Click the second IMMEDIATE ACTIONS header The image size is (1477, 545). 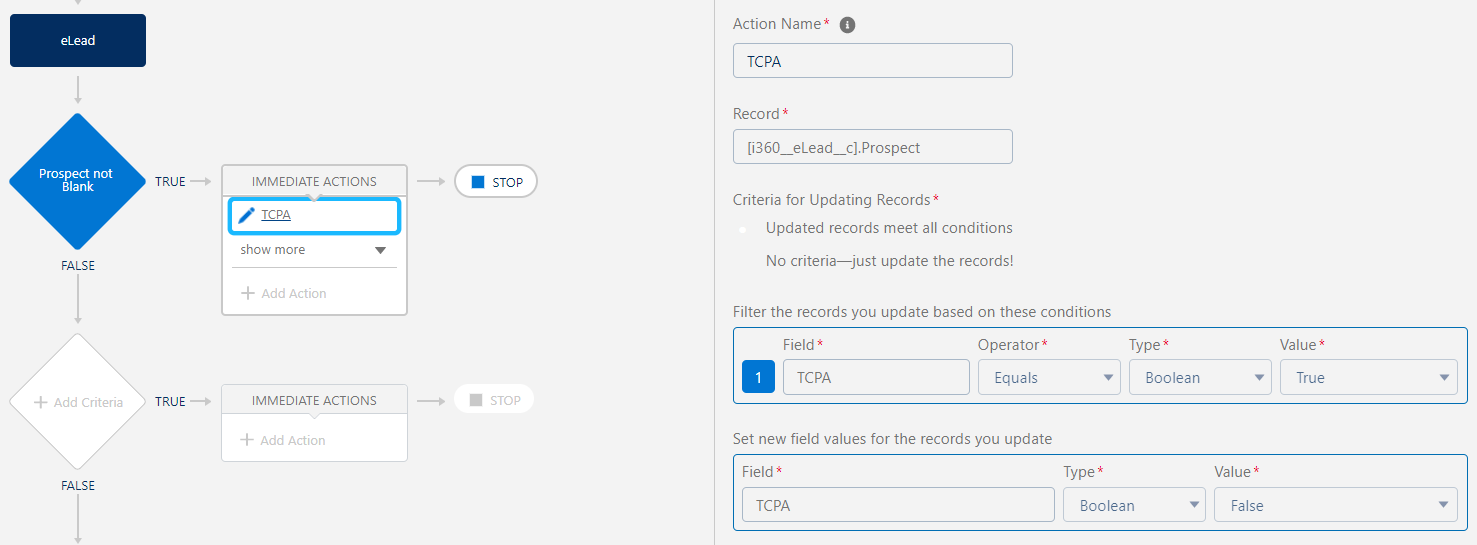click(x=314, y=400)
